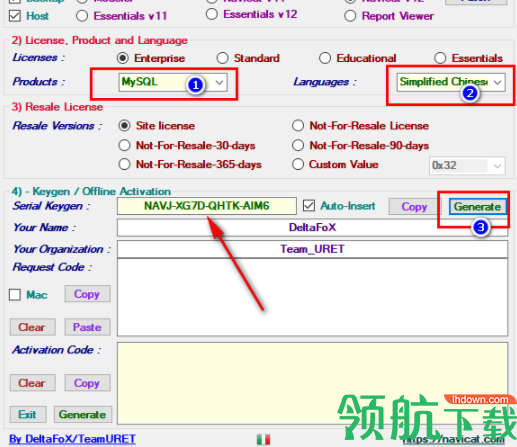Clear the Activation Code

tap(32, 383)
